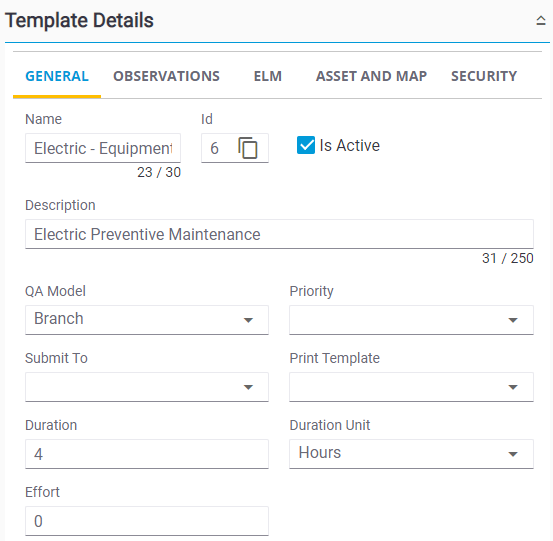
Task: Open the Priority dropdown
Action: [411, 320]
